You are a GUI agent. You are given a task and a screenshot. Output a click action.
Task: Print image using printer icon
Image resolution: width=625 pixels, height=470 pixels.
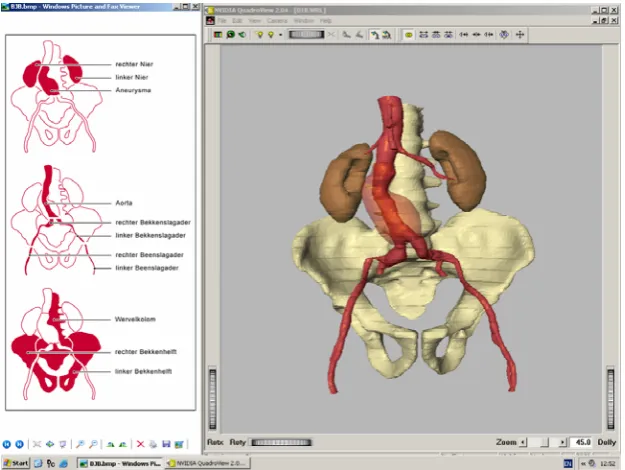[153, 444]
